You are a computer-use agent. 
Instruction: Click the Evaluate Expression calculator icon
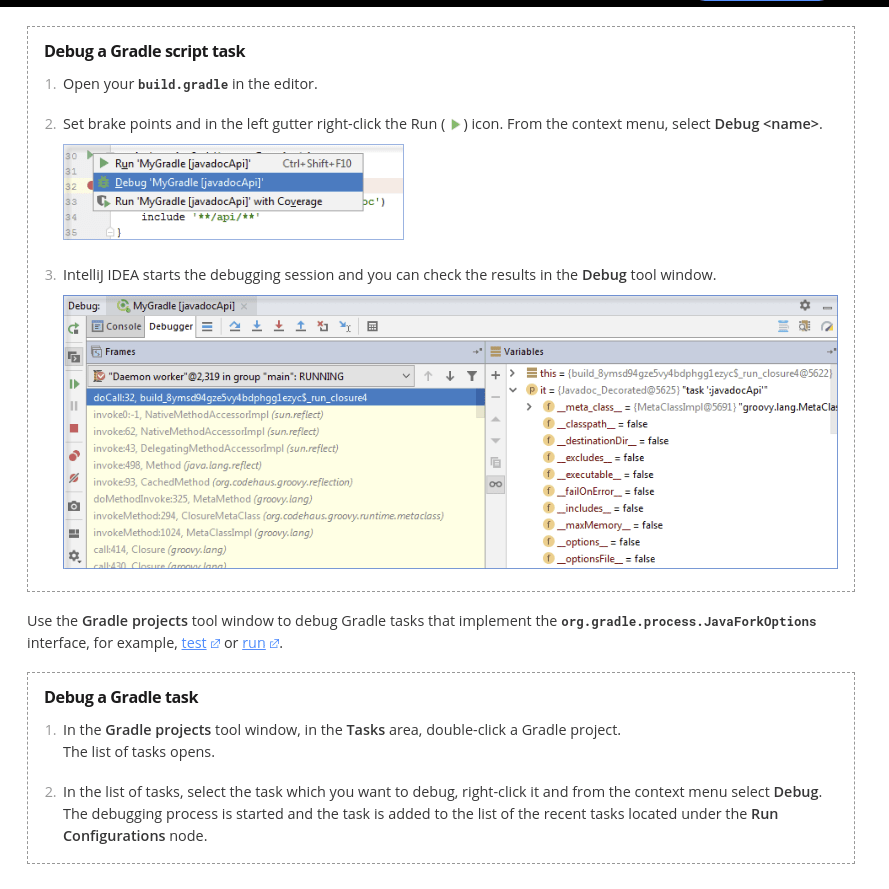click(372, 327)
